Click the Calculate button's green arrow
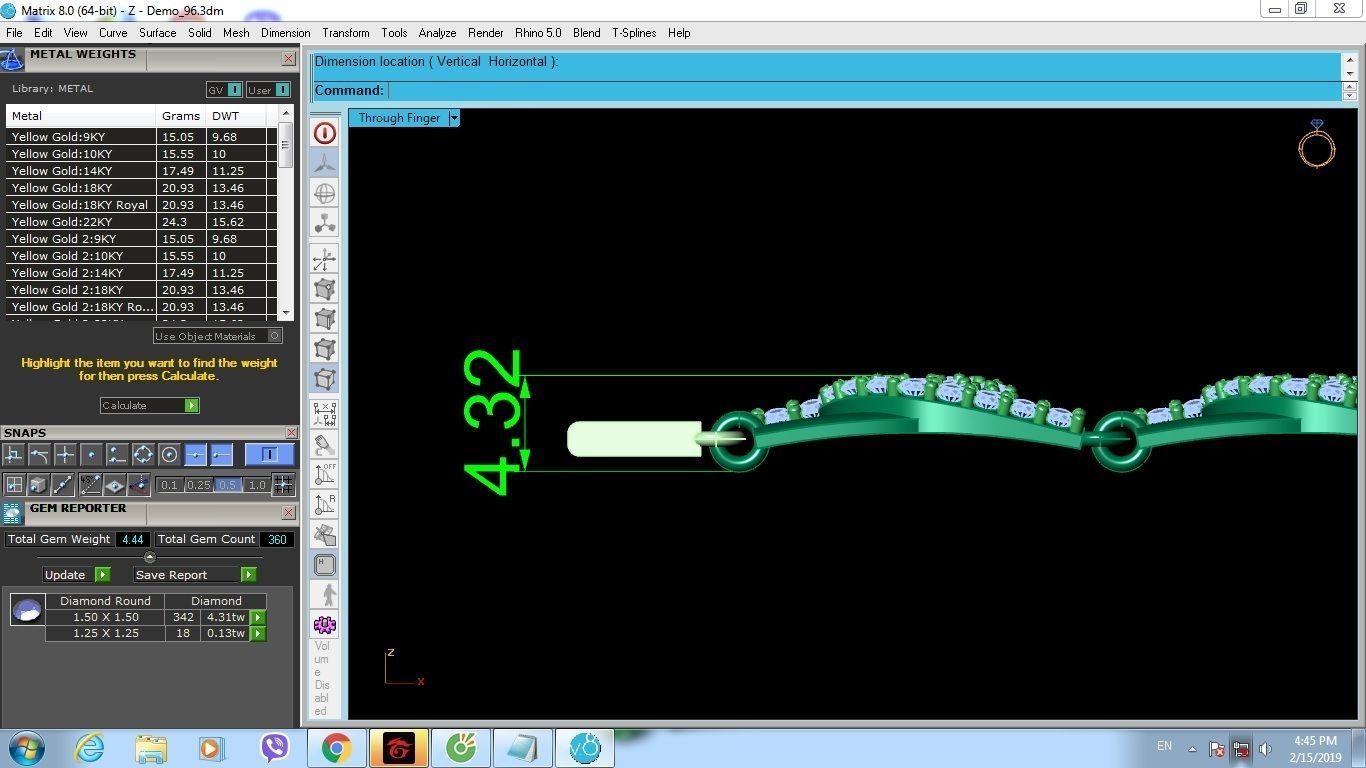Screen dimensions: 1366x768 [x=192, y=405]
